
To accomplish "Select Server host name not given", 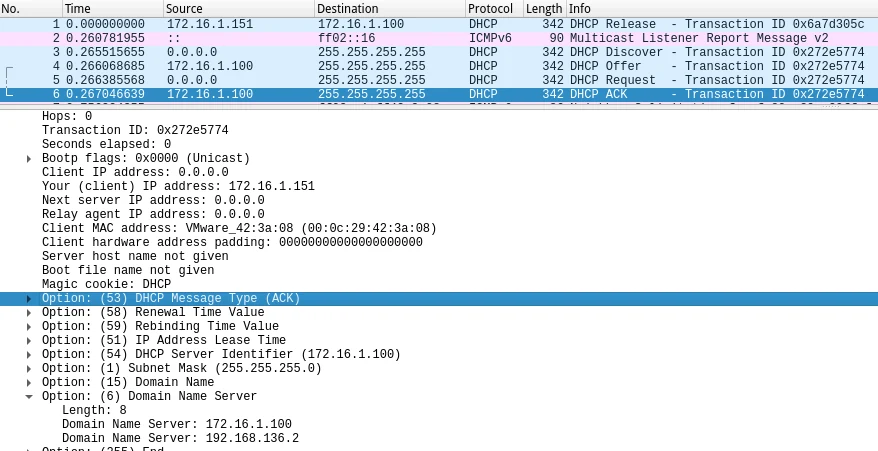I will click(x=135, y=257).
